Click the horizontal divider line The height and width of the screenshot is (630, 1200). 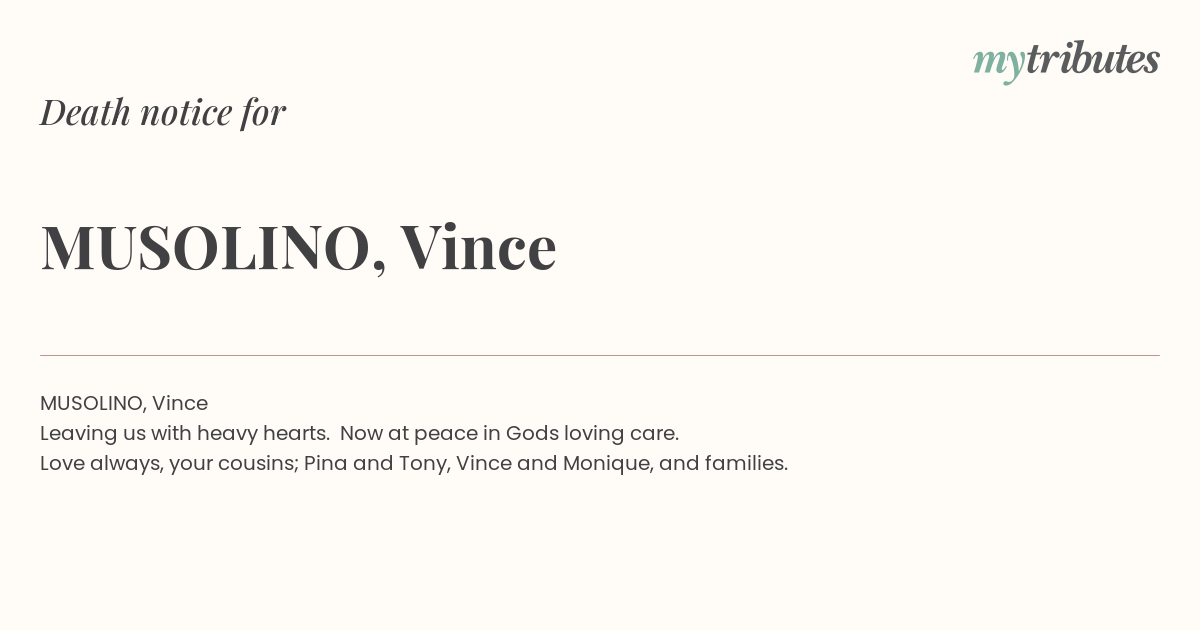pyautogui.click(x=600, y=355)
